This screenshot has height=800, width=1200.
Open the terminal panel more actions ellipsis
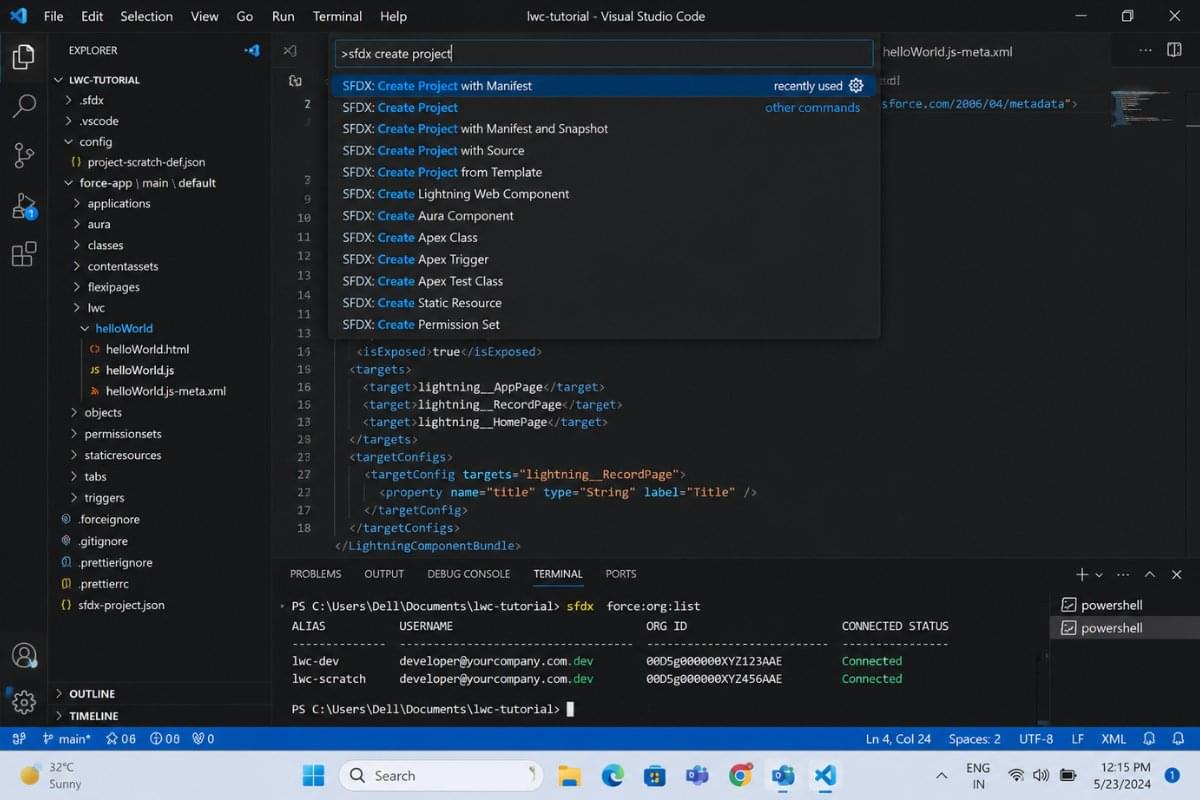[x=1123, y=574]
